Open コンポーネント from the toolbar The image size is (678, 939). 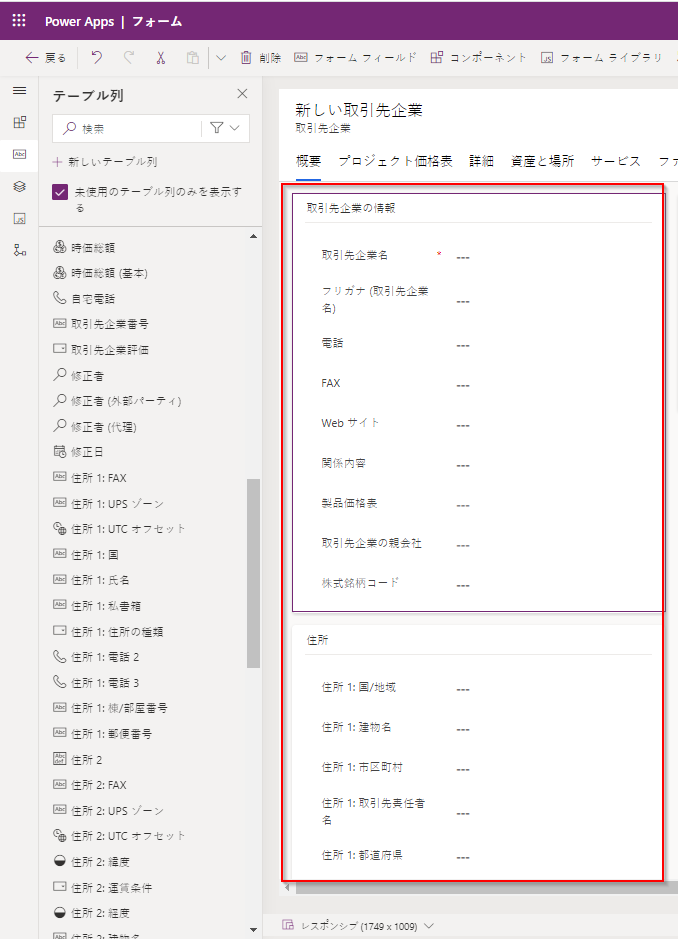(478, 57)
